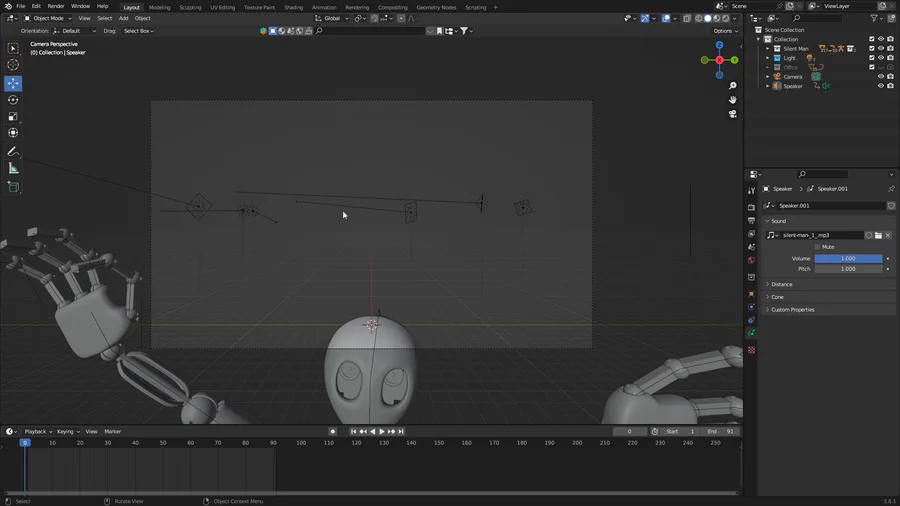Switch to the Shading workspace tab
Screen dimensions: 900x506
293,7
